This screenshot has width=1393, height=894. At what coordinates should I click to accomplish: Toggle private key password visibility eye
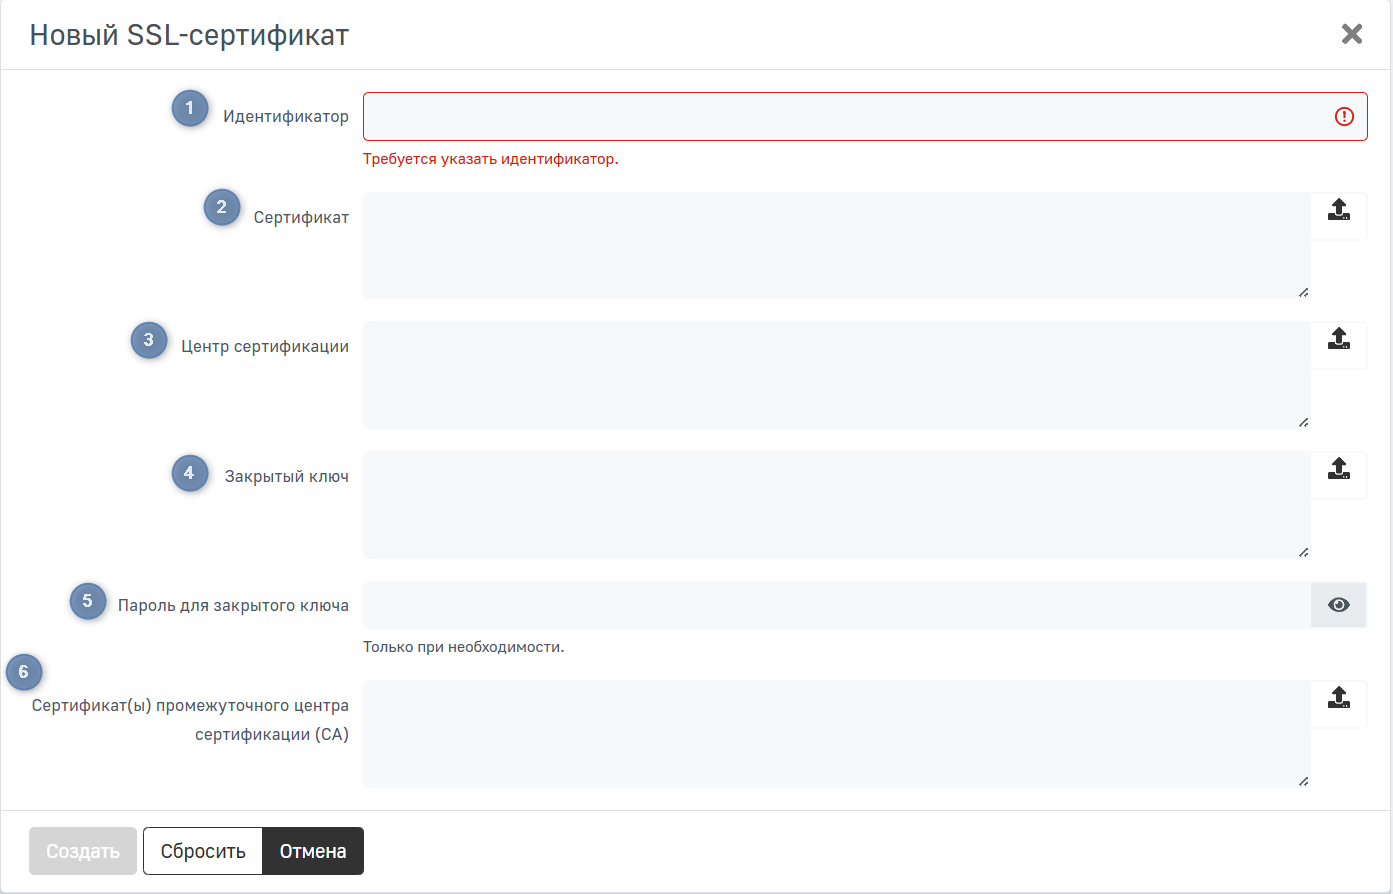tap(1338, 605)
